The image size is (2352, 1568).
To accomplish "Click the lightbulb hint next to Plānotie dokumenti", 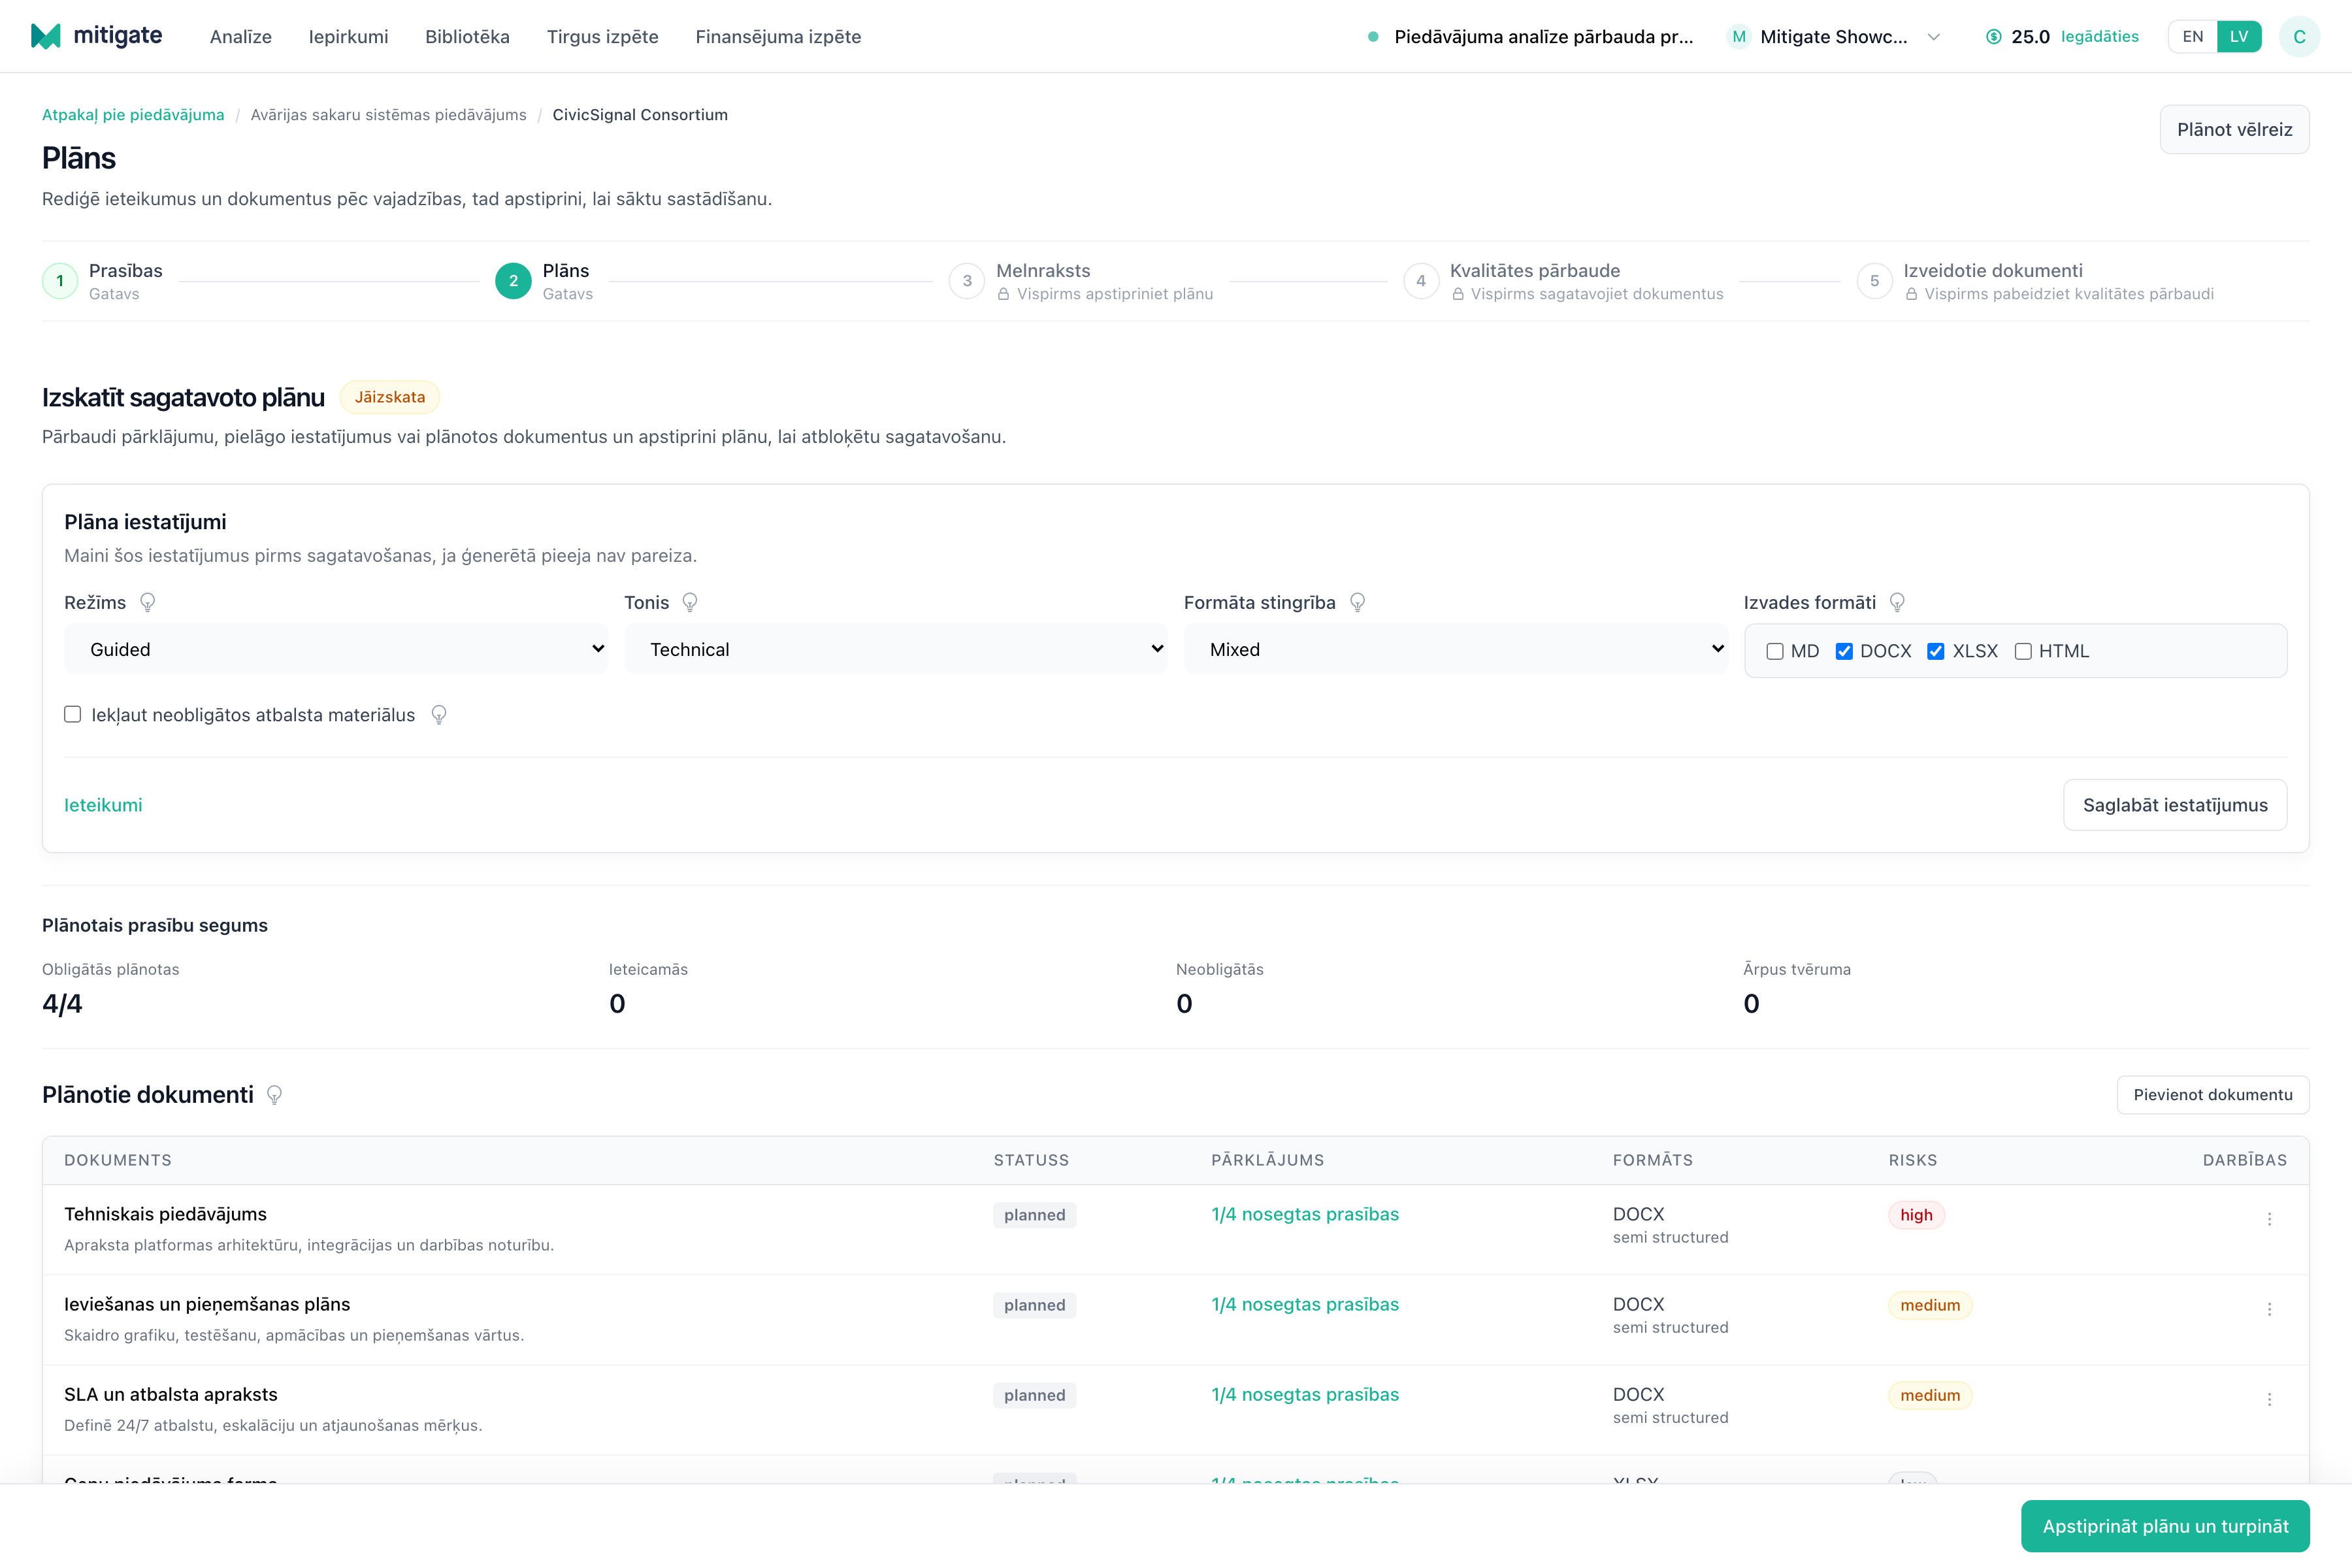I will pos(274,1095).
